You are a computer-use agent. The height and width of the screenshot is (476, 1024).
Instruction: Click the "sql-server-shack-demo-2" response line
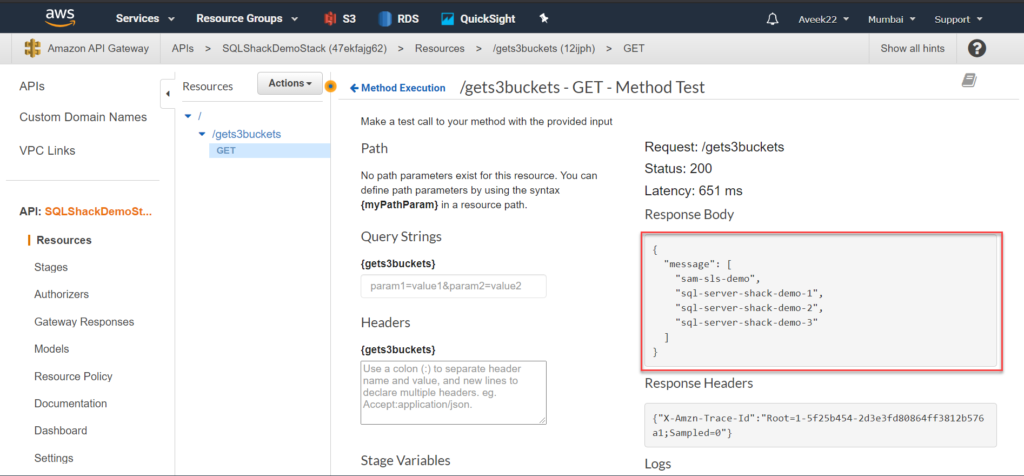click(x=749, y=308)
